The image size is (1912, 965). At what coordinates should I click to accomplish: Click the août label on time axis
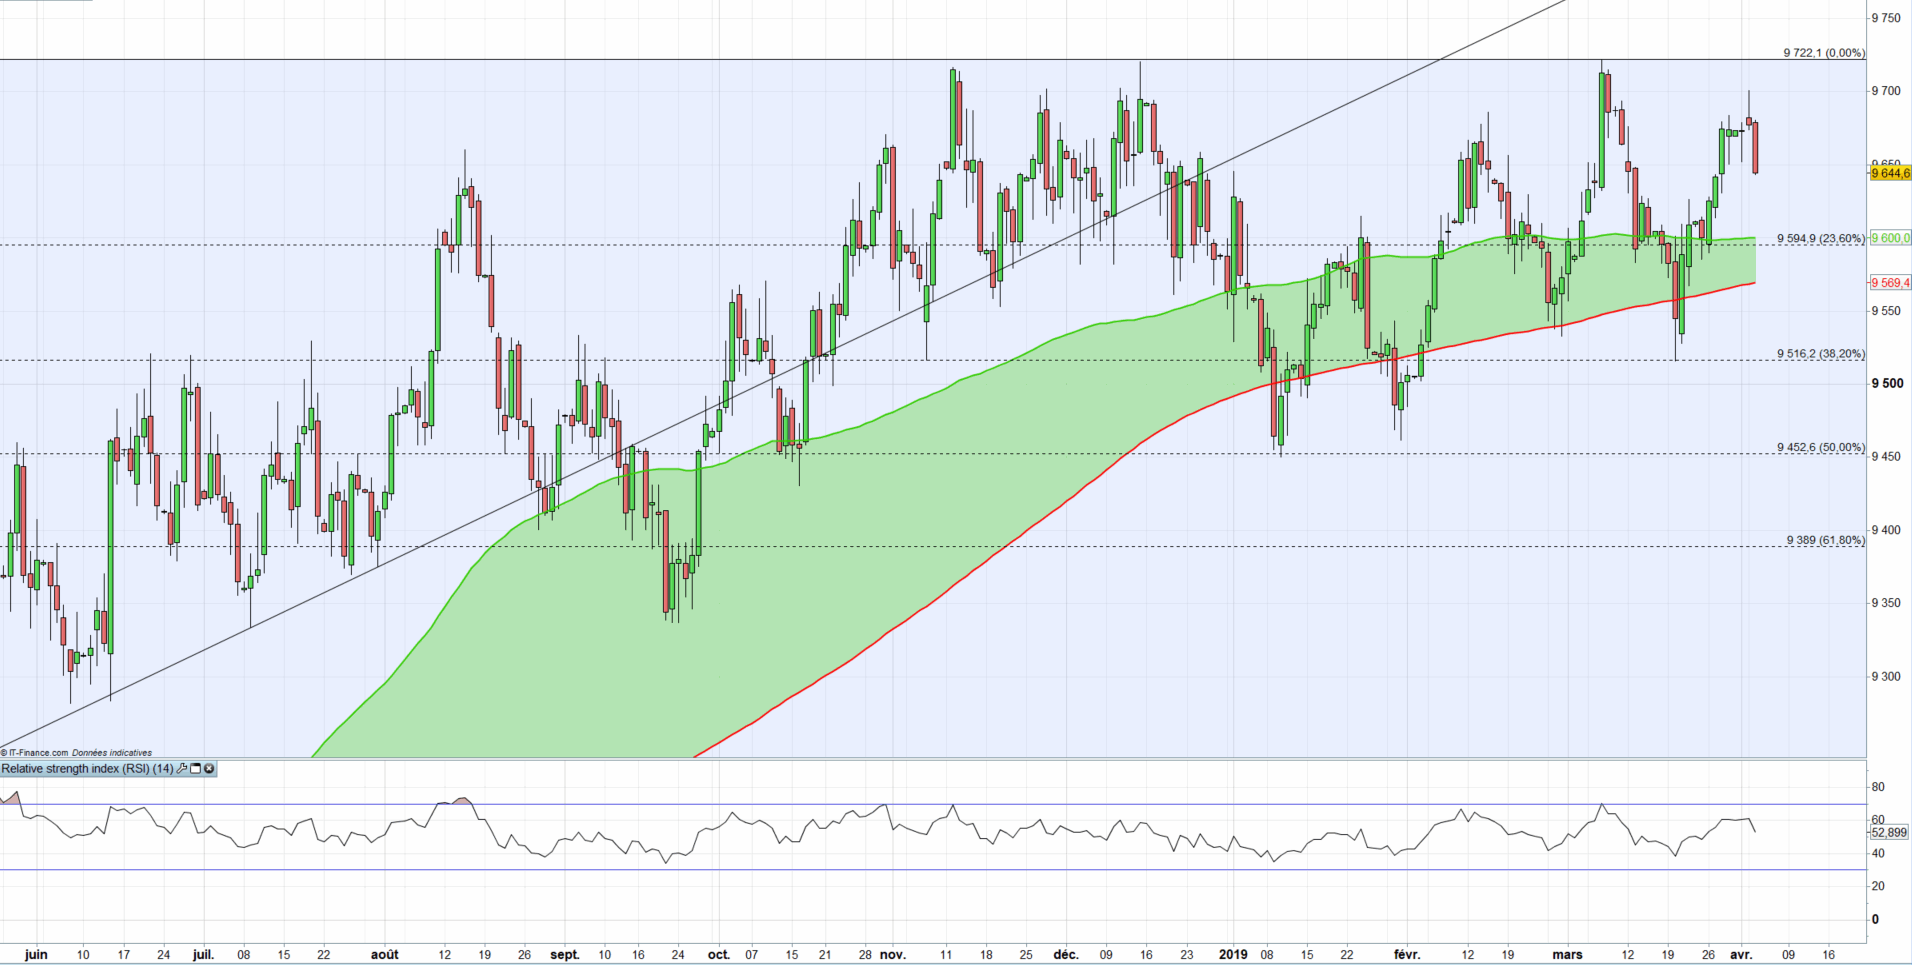point(385,954)
